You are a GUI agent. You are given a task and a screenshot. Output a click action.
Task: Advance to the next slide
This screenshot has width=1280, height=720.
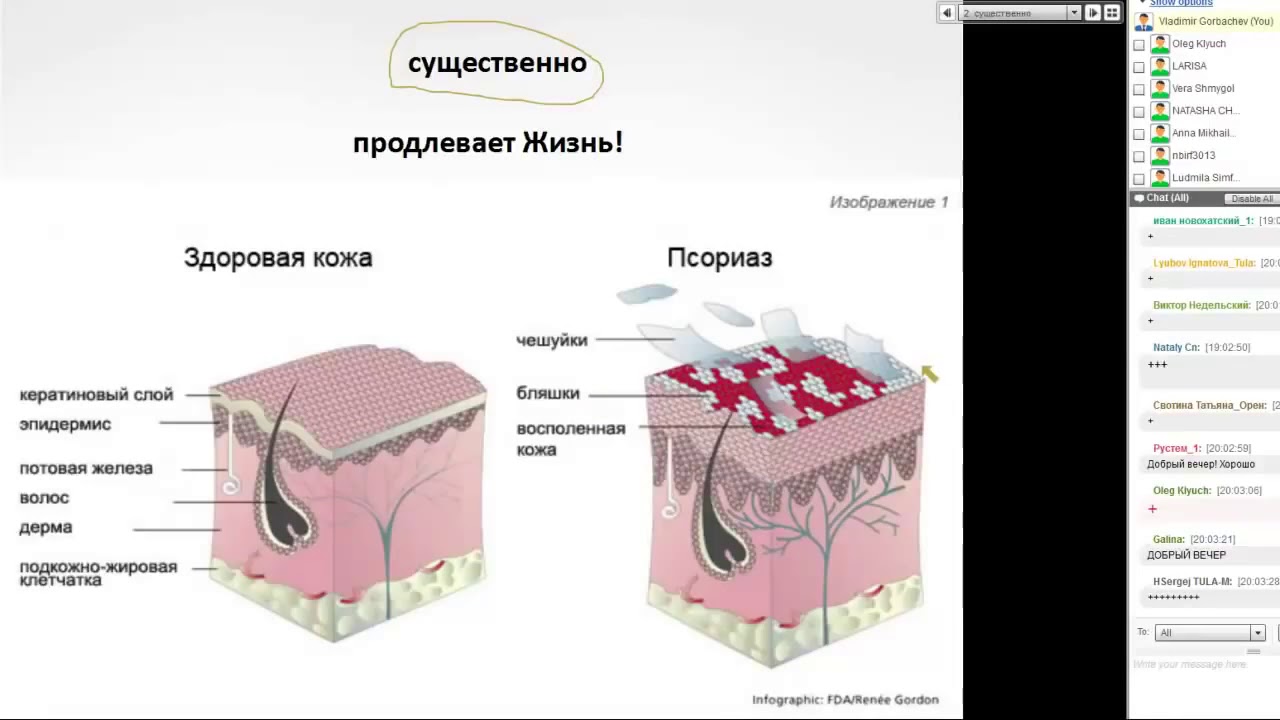[x=1093, y=13]
